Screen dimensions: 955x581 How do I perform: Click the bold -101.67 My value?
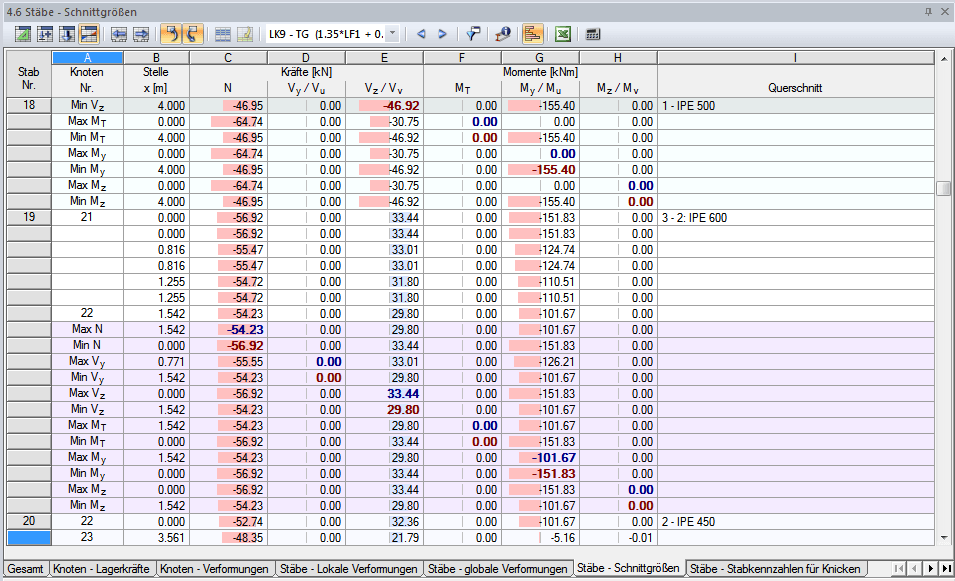(540, 457)
